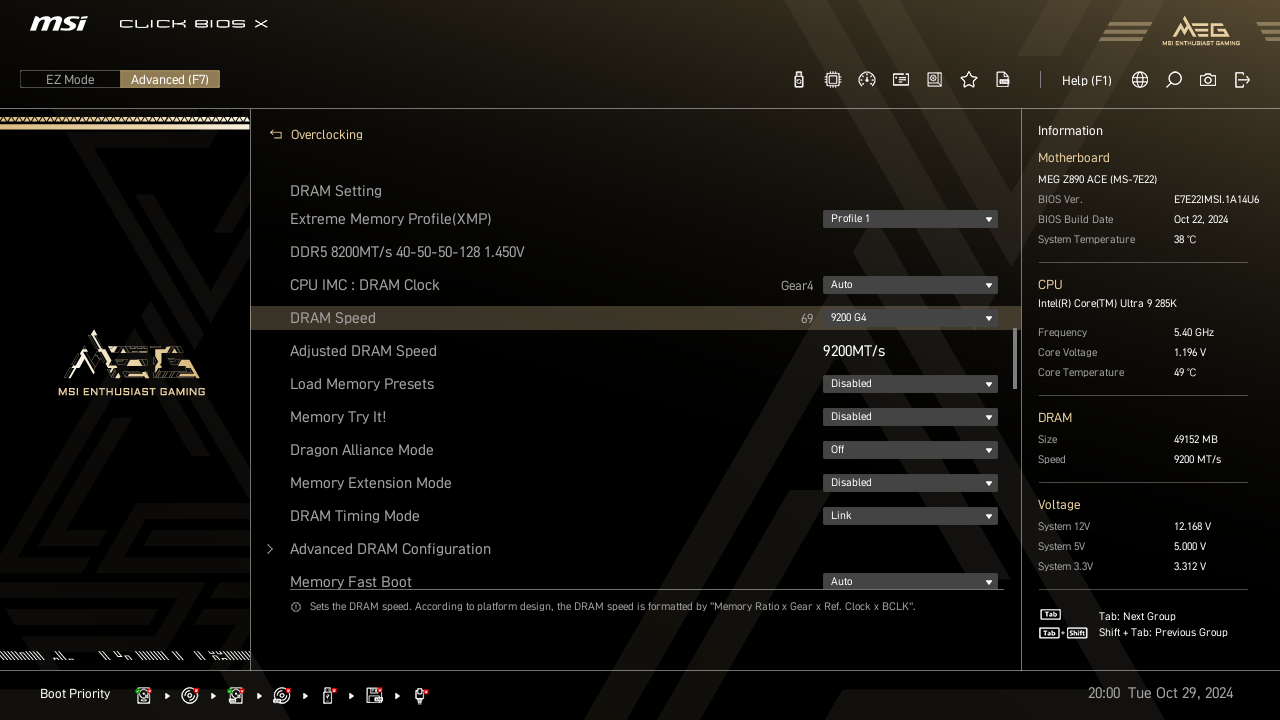Open the Extreme Memory Profile dropdown showing Profile 1

(x=910, y=219)
